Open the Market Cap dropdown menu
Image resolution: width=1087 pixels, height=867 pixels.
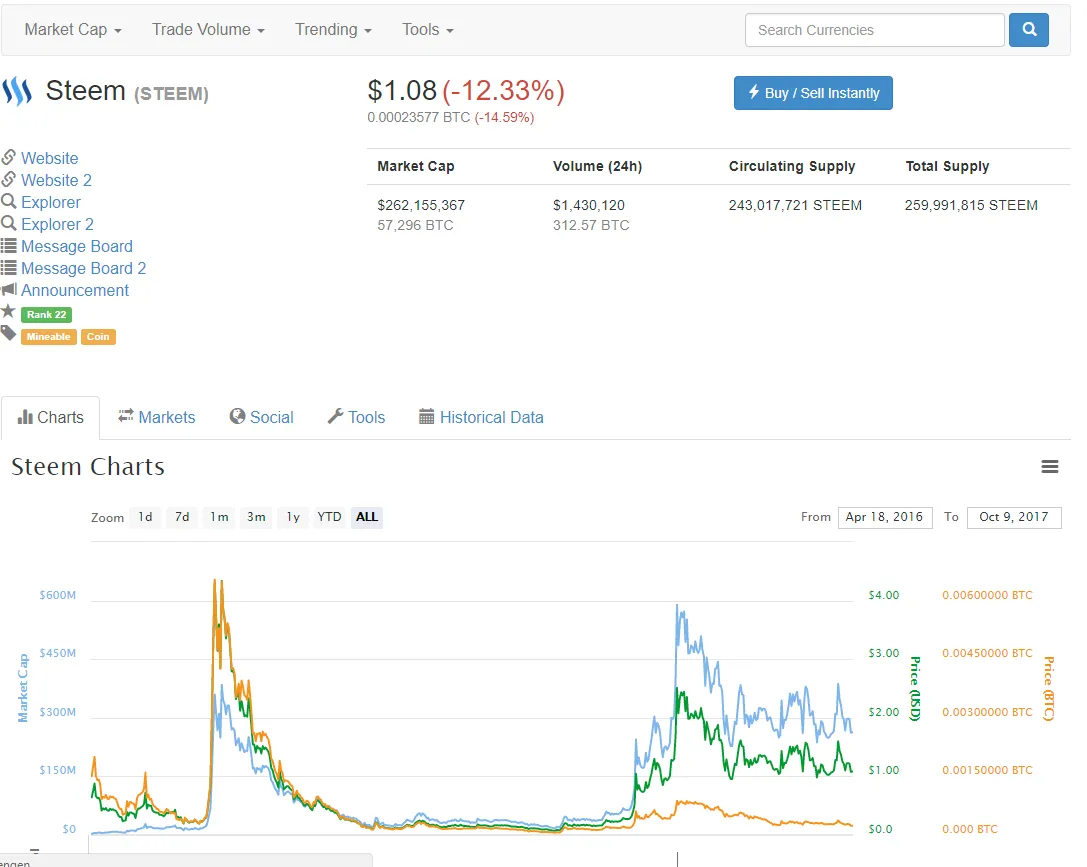73,30
